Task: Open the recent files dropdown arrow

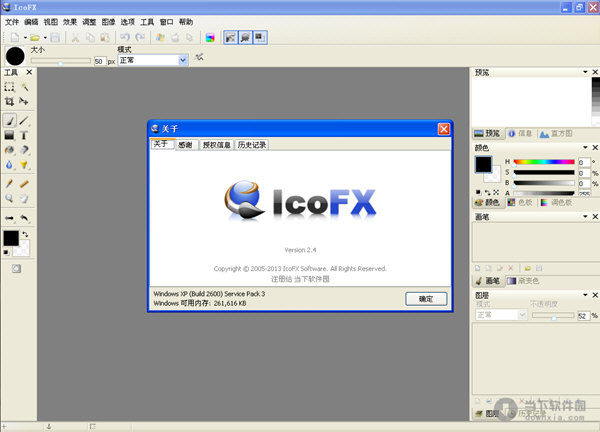Action: tap(45, 37)
